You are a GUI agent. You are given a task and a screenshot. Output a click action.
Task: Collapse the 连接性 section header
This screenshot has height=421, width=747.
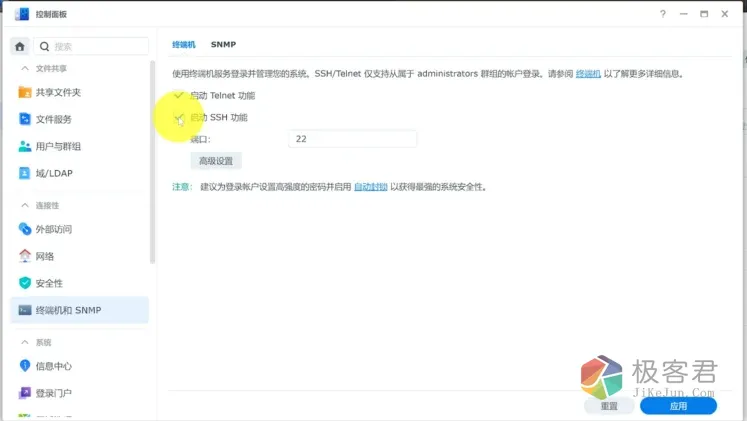[x=40, y=206]
